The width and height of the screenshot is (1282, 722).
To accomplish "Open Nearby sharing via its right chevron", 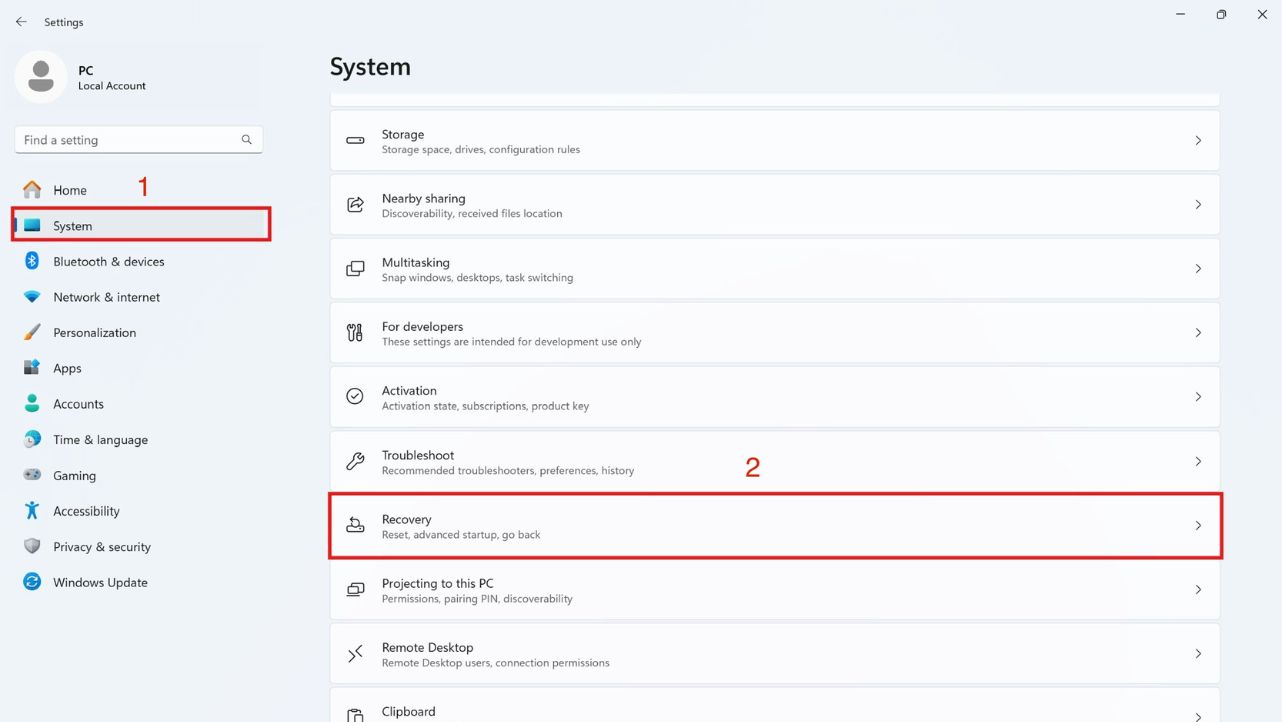I will [1198, 205].
